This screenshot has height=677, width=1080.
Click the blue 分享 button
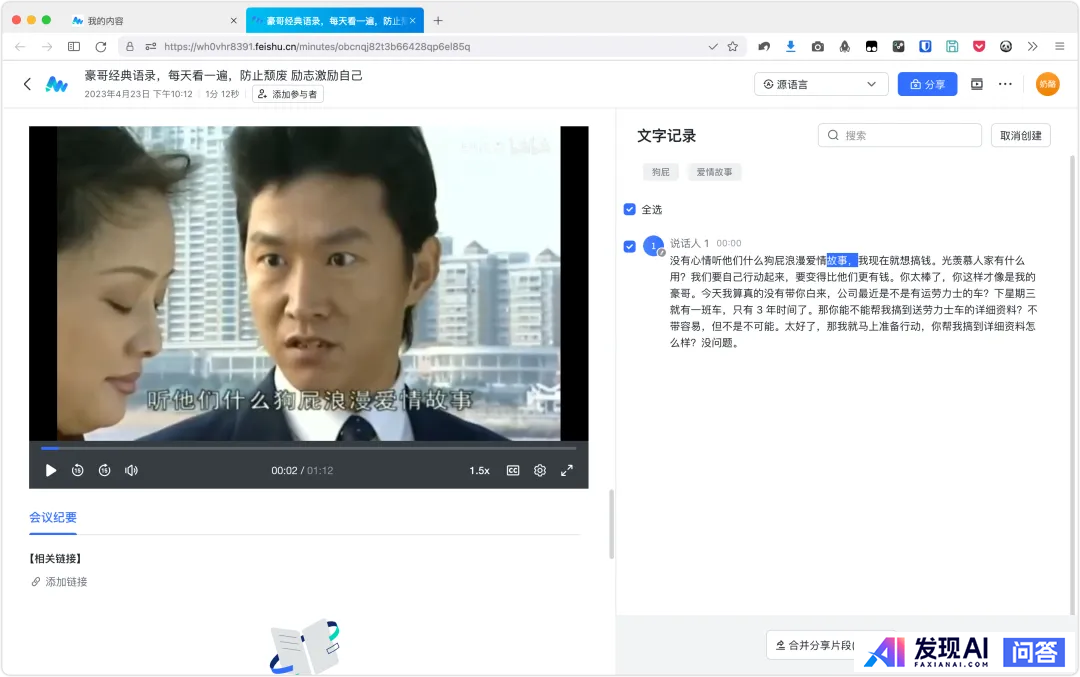[x=927, y=84]
